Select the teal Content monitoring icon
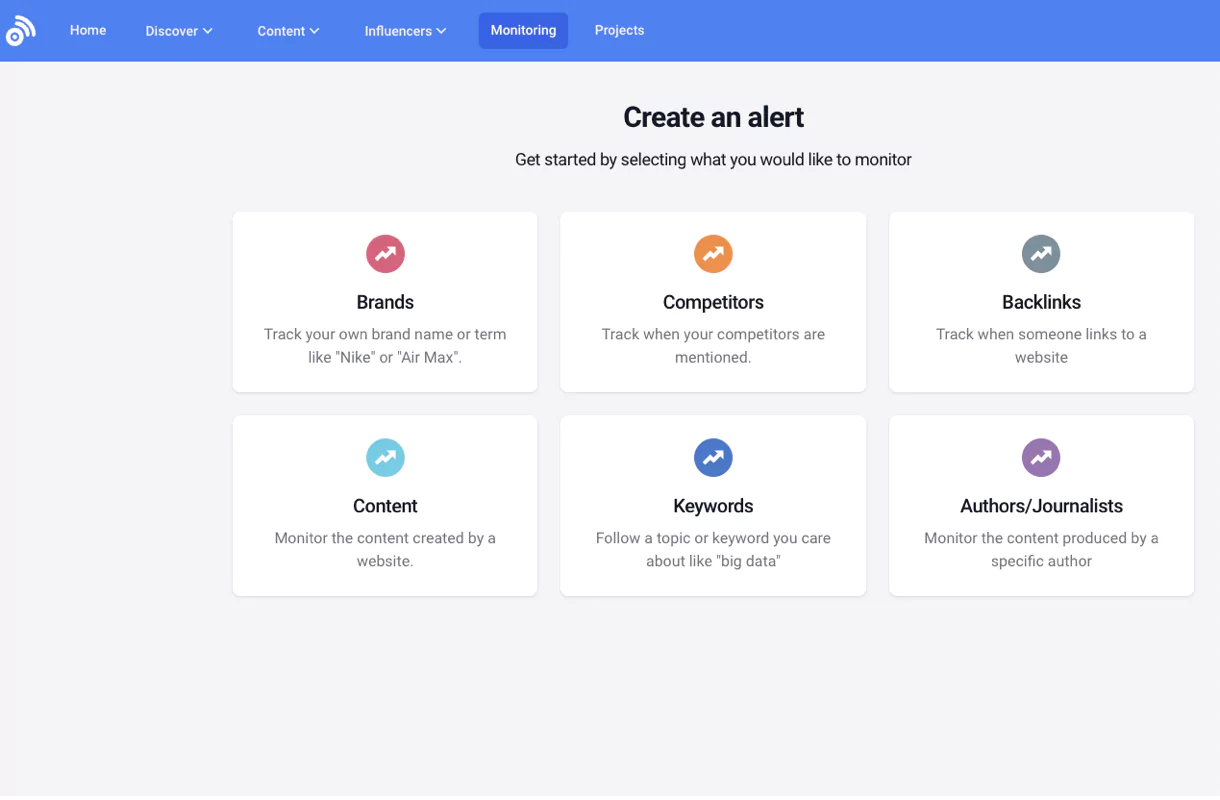The height and width of the screenshot is (800, 1220). [x=385, y=457]
